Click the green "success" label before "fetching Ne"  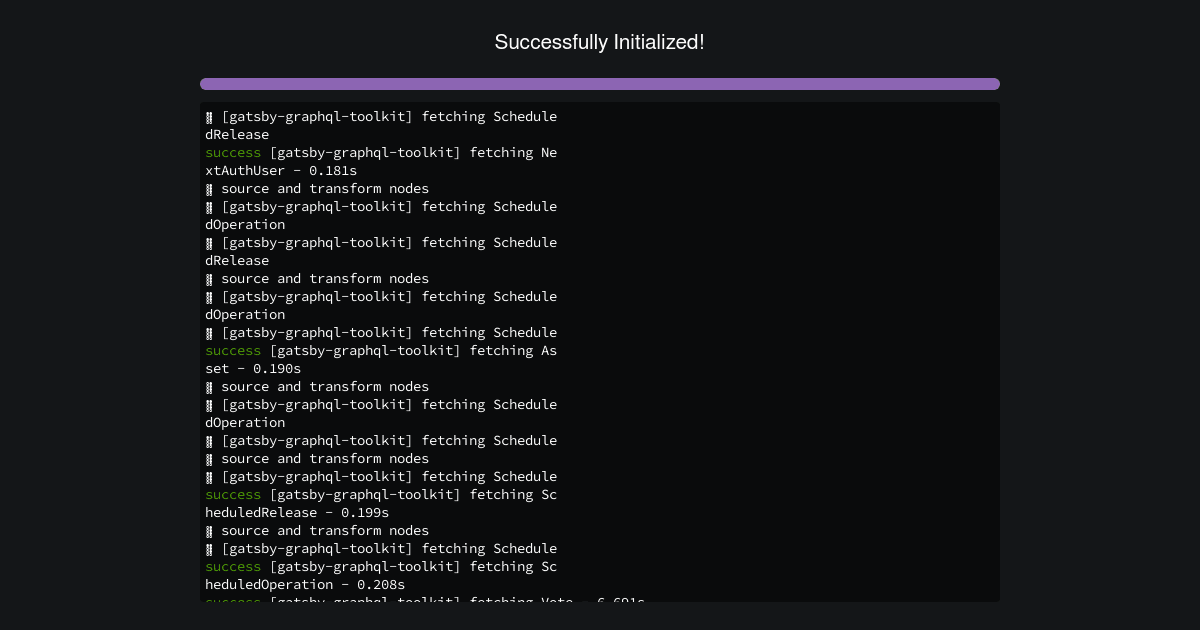click(x=233, y=153)
